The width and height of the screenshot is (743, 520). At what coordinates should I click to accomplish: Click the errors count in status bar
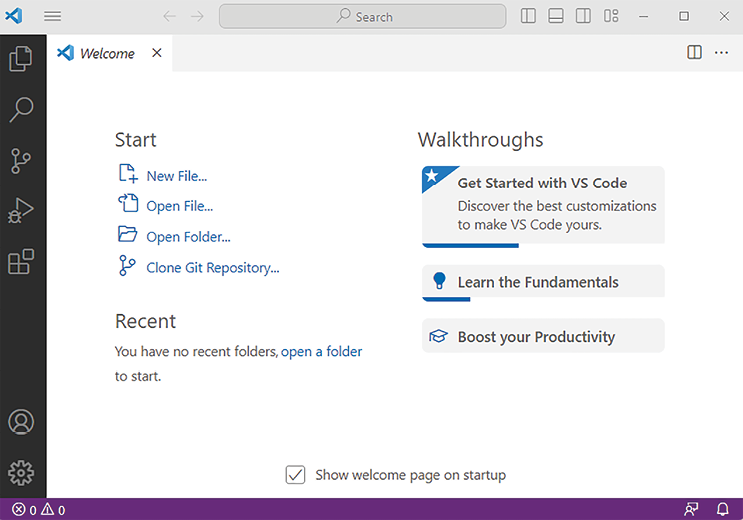pyautogui.click(x=24, y=510)
